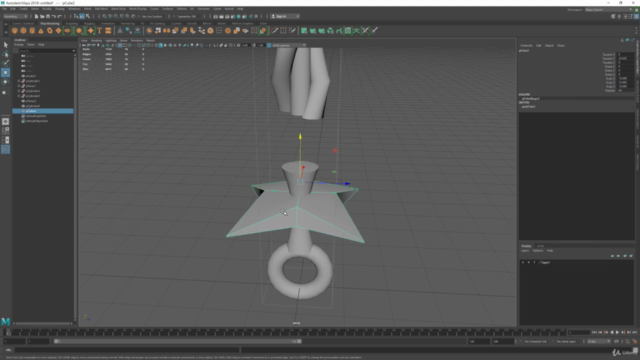Open the sRGB gamma view transform dropdown
The width and height of the screenshot is (640, 360).
[x=289, y=45]
